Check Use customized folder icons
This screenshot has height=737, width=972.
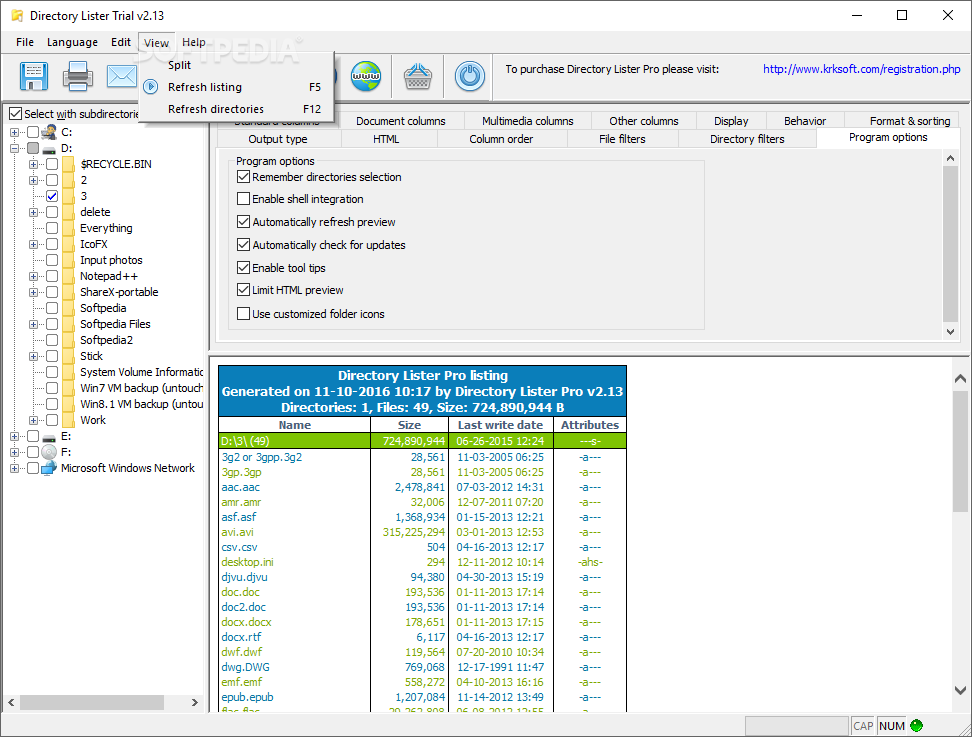244,314
